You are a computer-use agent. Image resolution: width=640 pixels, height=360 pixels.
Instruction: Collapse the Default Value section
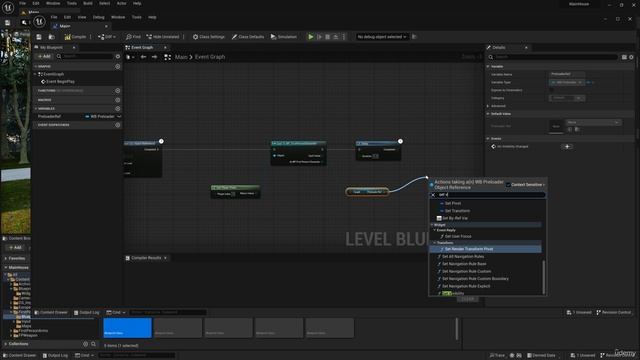488,114
